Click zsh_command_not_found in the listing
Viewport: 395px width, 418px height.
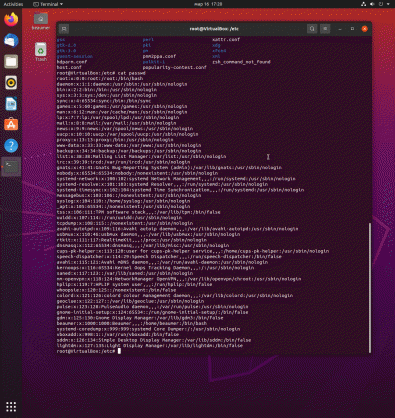click(241, 62)
